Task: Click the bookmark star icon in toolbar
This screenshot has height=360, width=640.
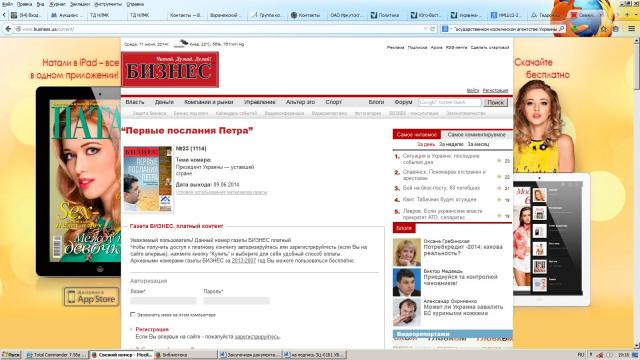Action: tap(604, 29)
